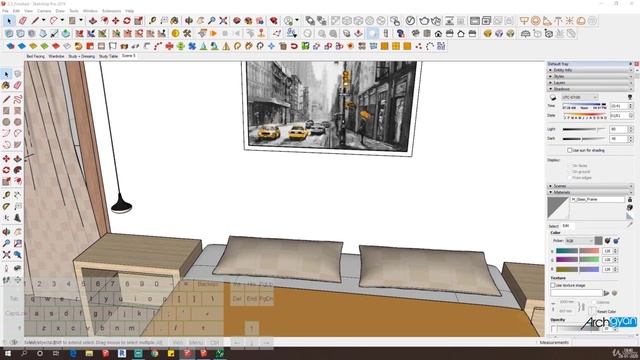Collapse the Materials panel
Image resolution: width=640 pixels, height=360 pixels.
pos(589,192)
